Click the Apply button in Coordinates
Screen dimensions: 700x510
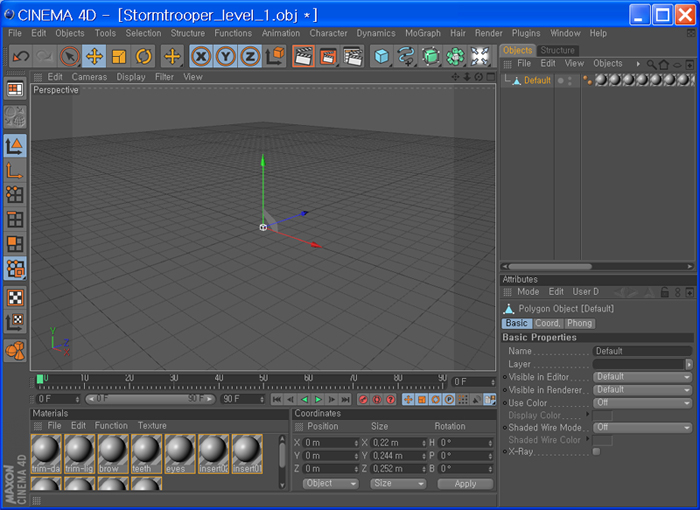pos(465,484)
